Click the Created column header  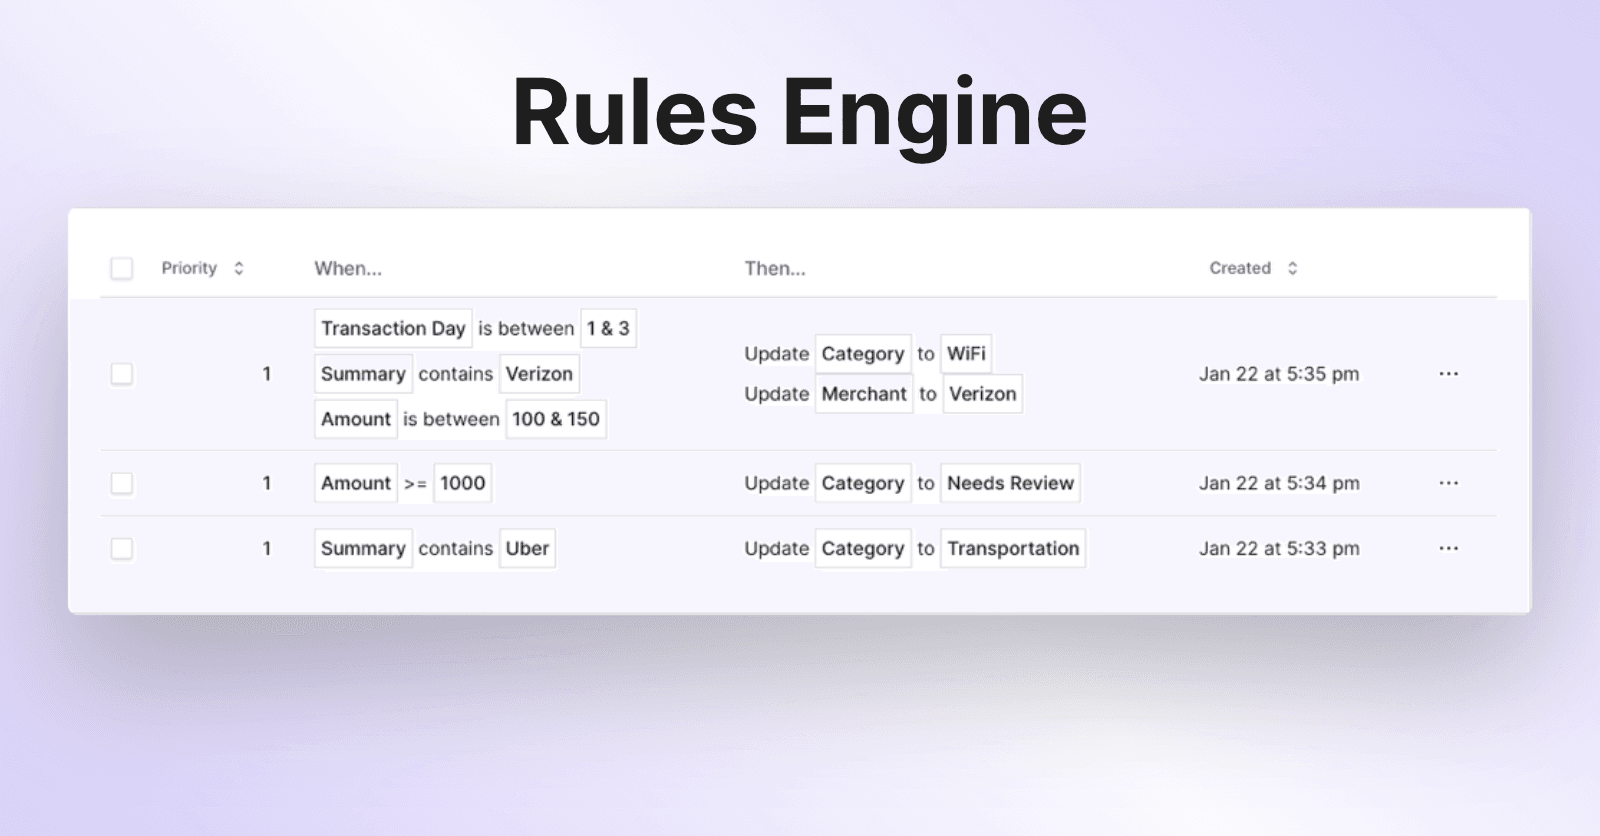tap(1239, 268)
